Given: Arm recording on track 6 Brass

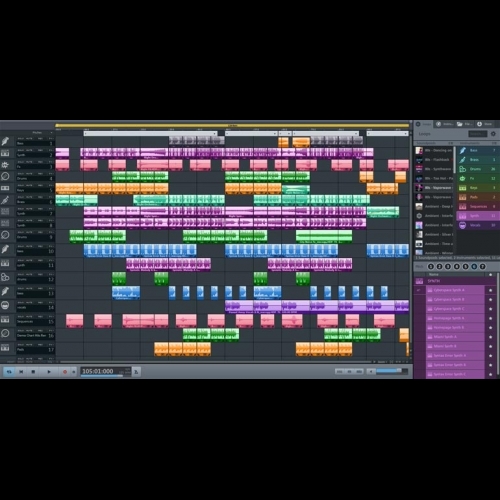Looking at the screenshot, I should [x=40, y=197].
